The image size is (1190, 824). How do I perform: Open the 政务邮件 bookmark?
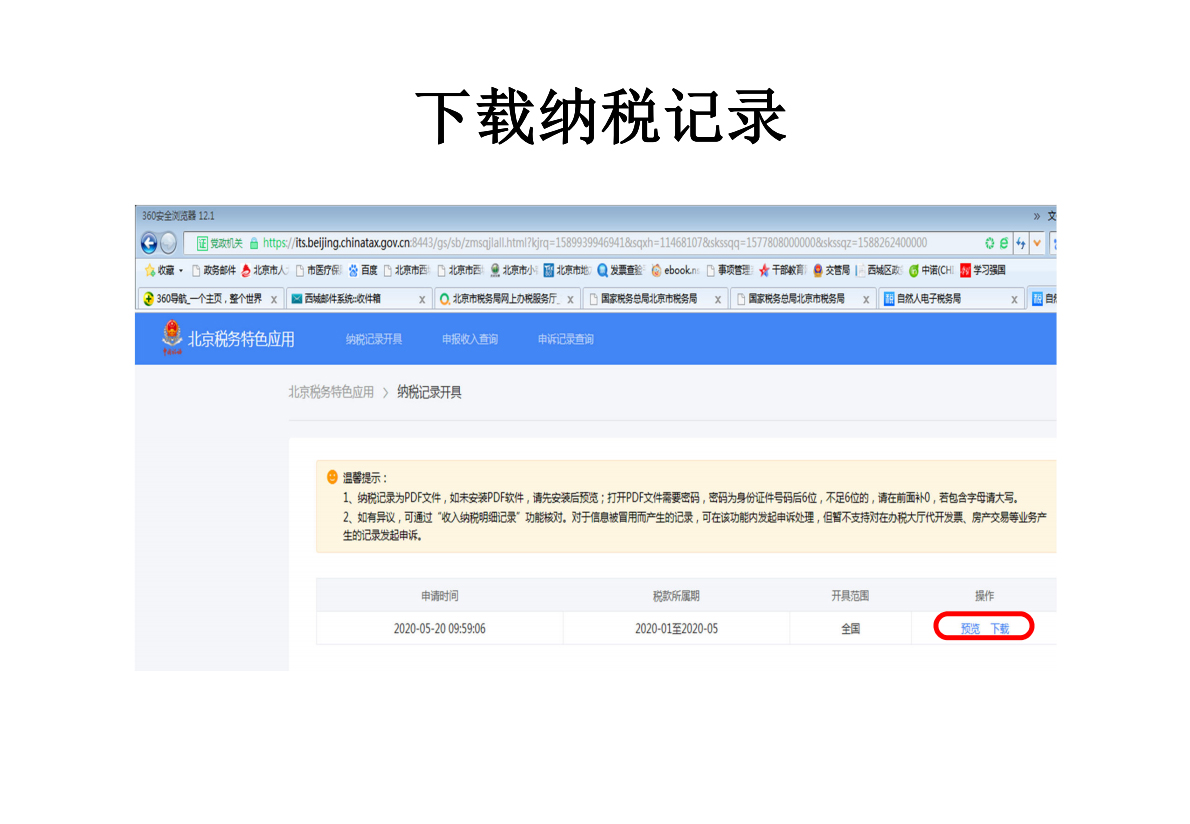214,270
